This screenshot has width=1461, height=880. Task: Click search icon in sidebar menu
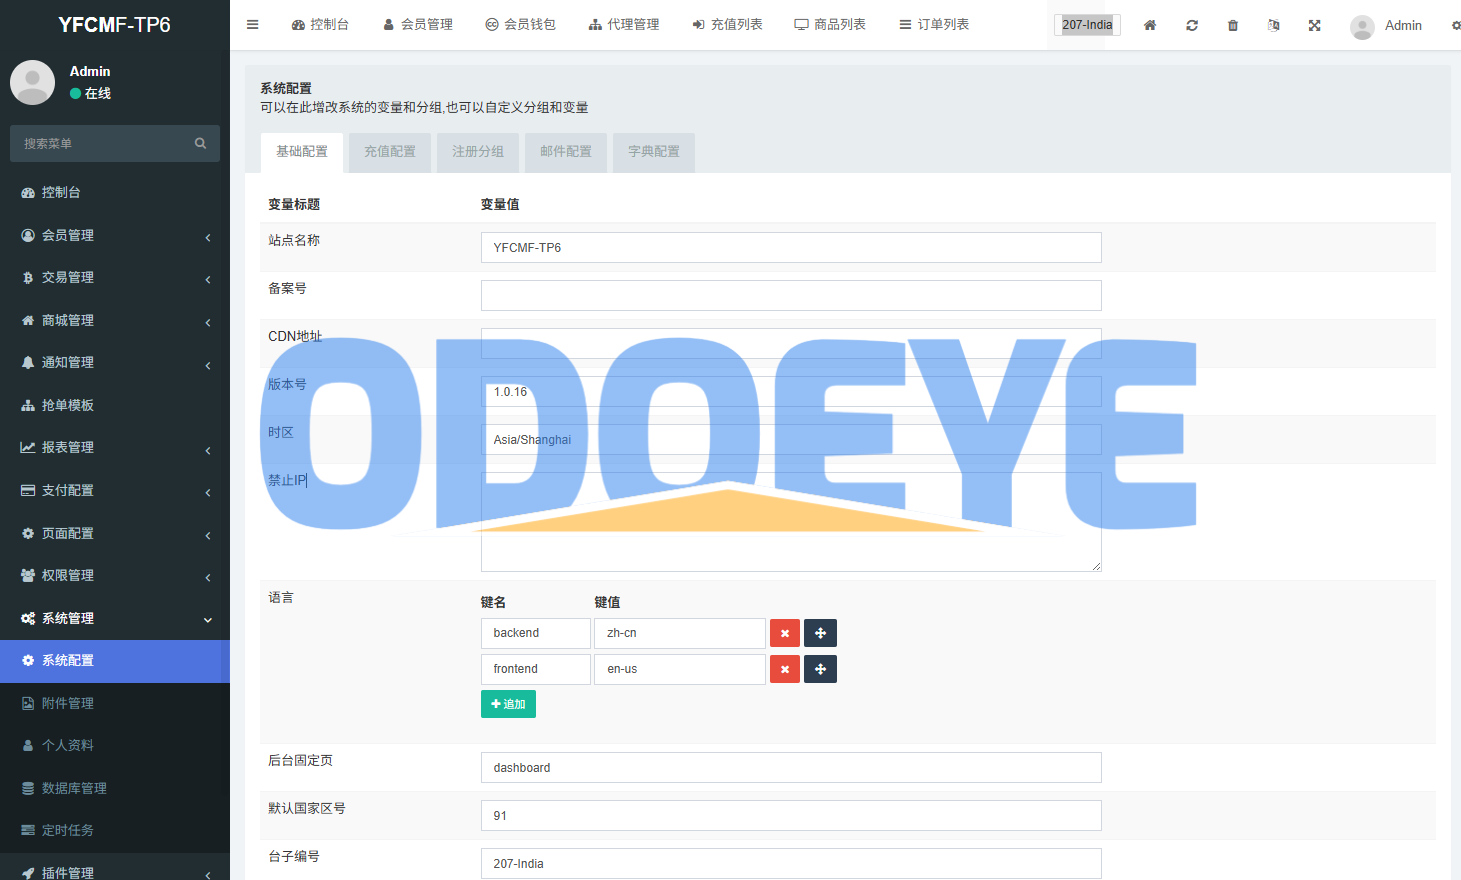tap(200, 144)
